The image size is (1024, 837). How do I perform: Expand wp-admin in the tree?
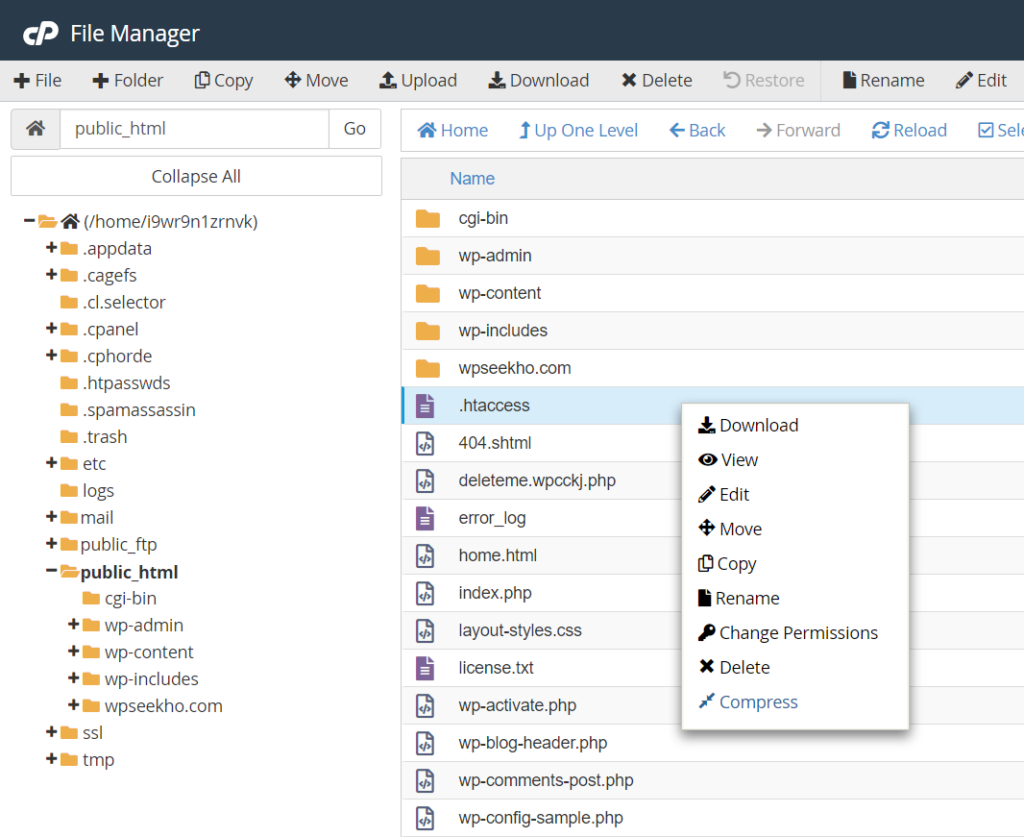(x=74, y=624)
